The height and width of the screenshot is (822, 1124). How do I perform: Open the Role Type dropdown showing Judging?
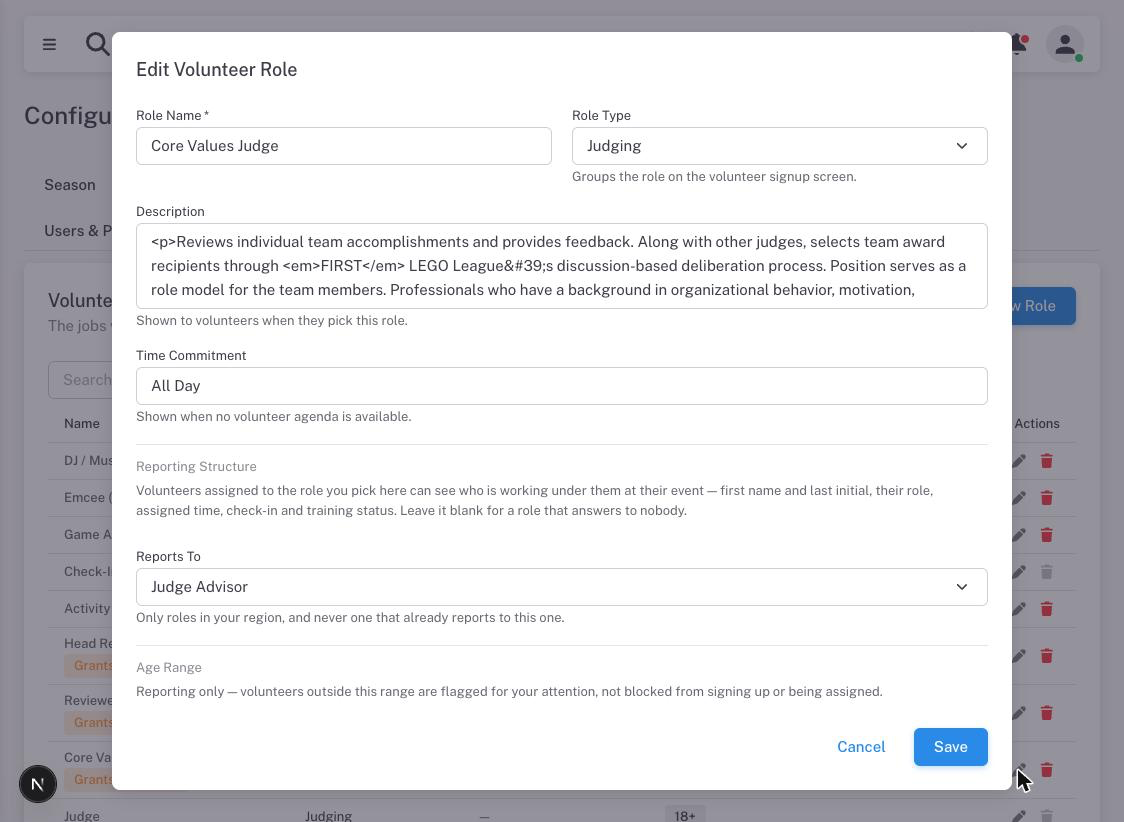(x=779, y=146)
